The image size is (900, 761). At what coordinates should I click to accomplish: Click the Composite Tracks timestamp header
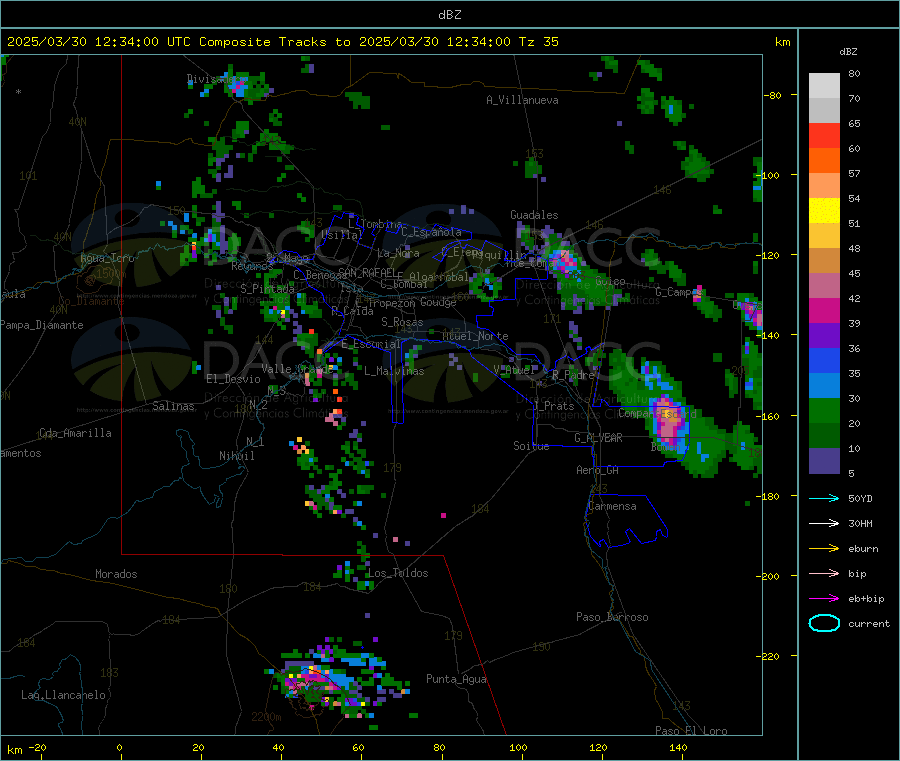tap(282, 42)
